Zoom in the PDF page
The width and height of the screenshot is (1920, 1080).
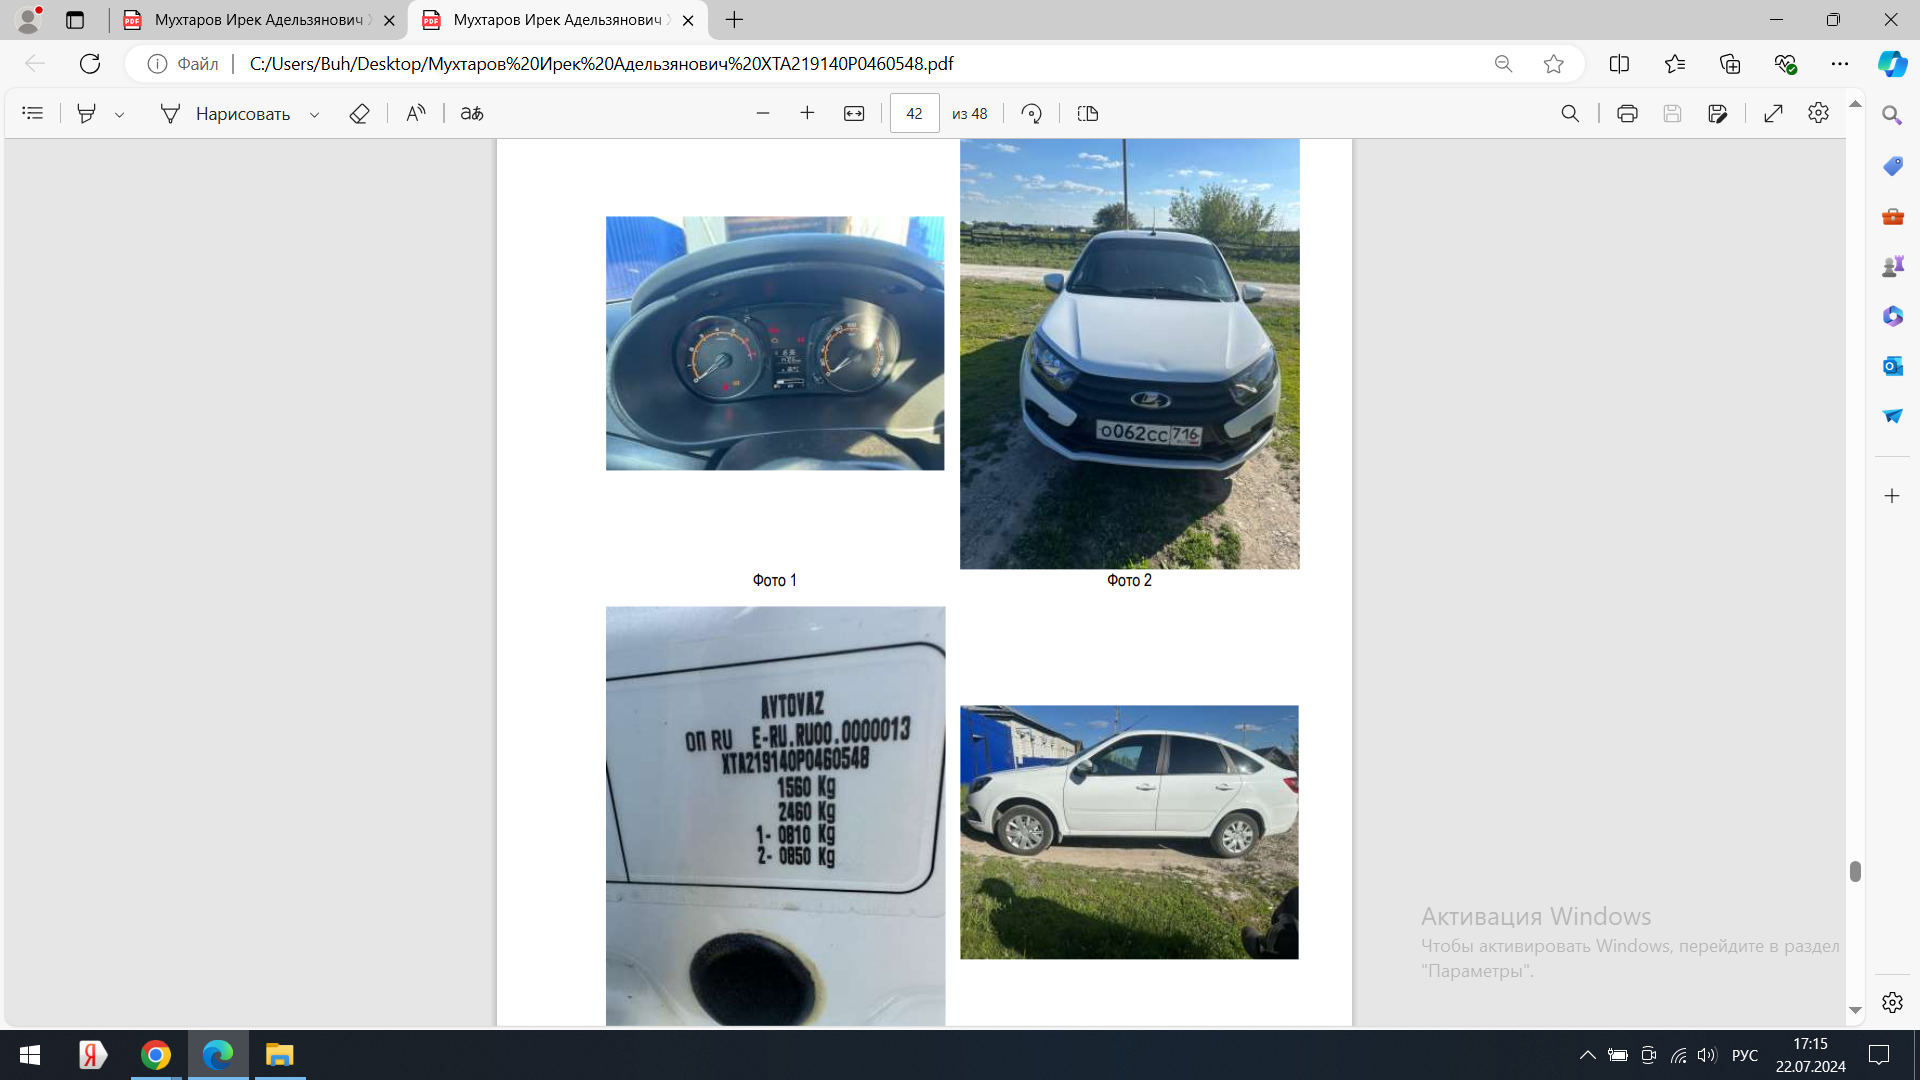807,114
